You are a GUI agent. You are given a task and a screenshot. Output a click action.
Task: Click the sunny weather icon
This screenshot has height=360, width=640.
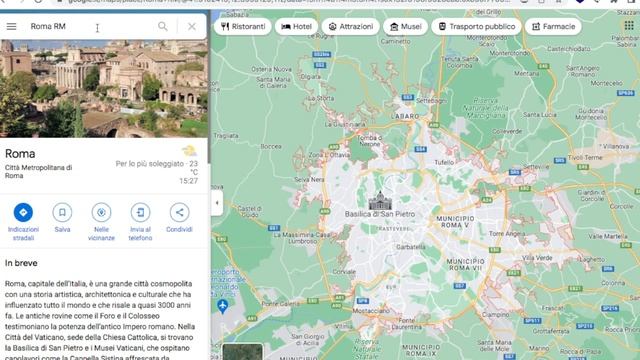click(x=189, y=151)
